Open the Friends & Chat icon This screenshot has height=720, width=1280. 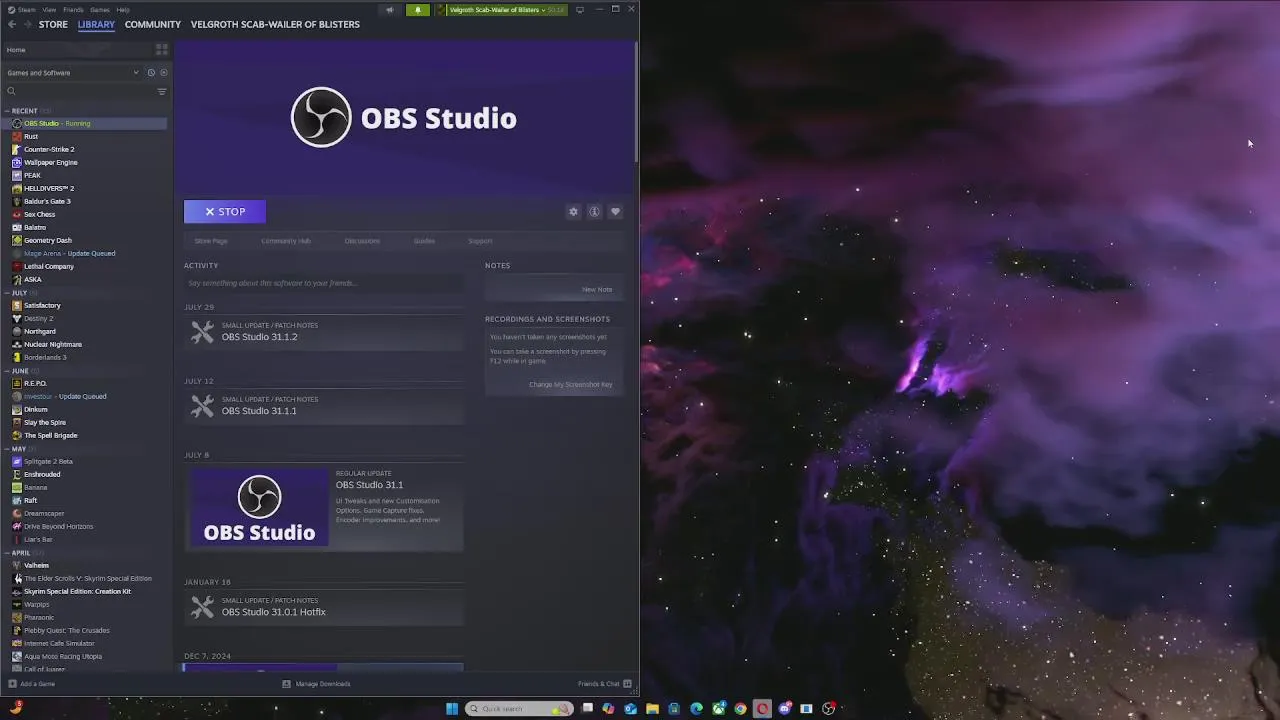(627, 684)
